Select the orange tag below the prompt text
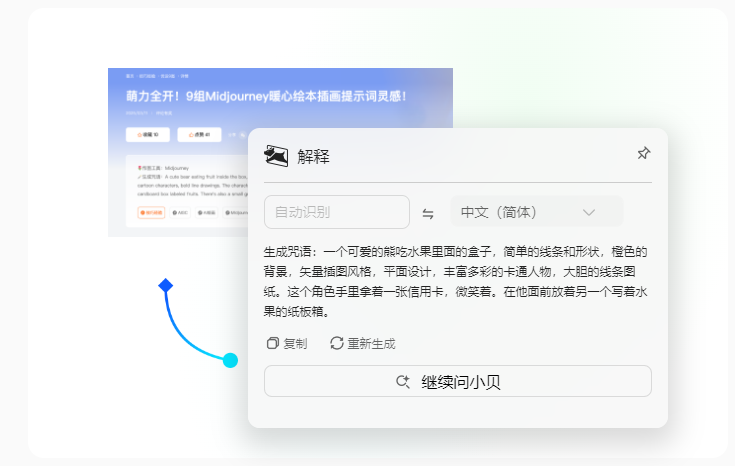 (x=151, y=212)
